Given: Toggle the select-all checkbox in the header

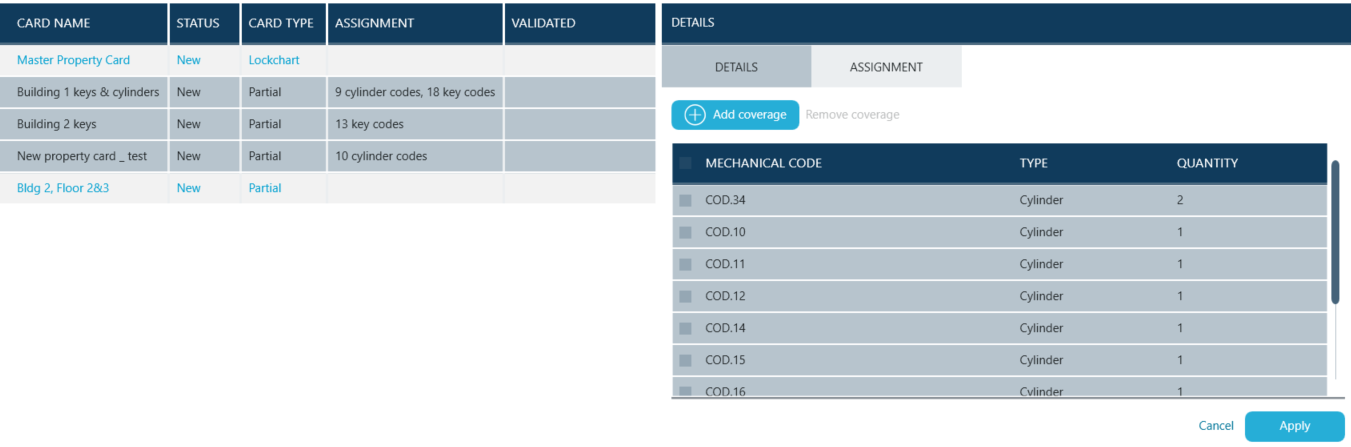Looking at the screenshot, I should click(685, 163).
